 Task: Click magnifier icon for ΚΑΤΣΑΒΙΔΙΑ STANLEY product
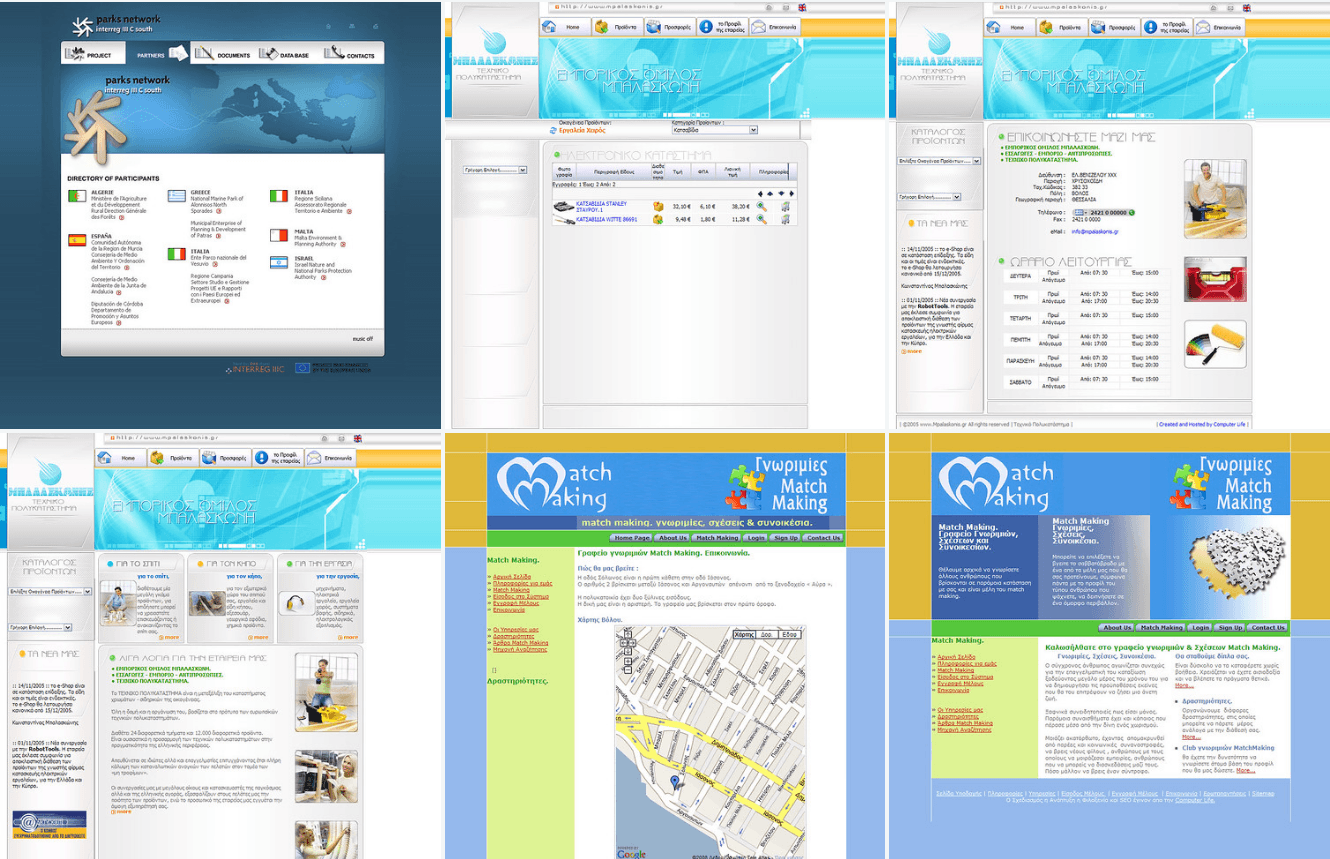coord(761,206)
